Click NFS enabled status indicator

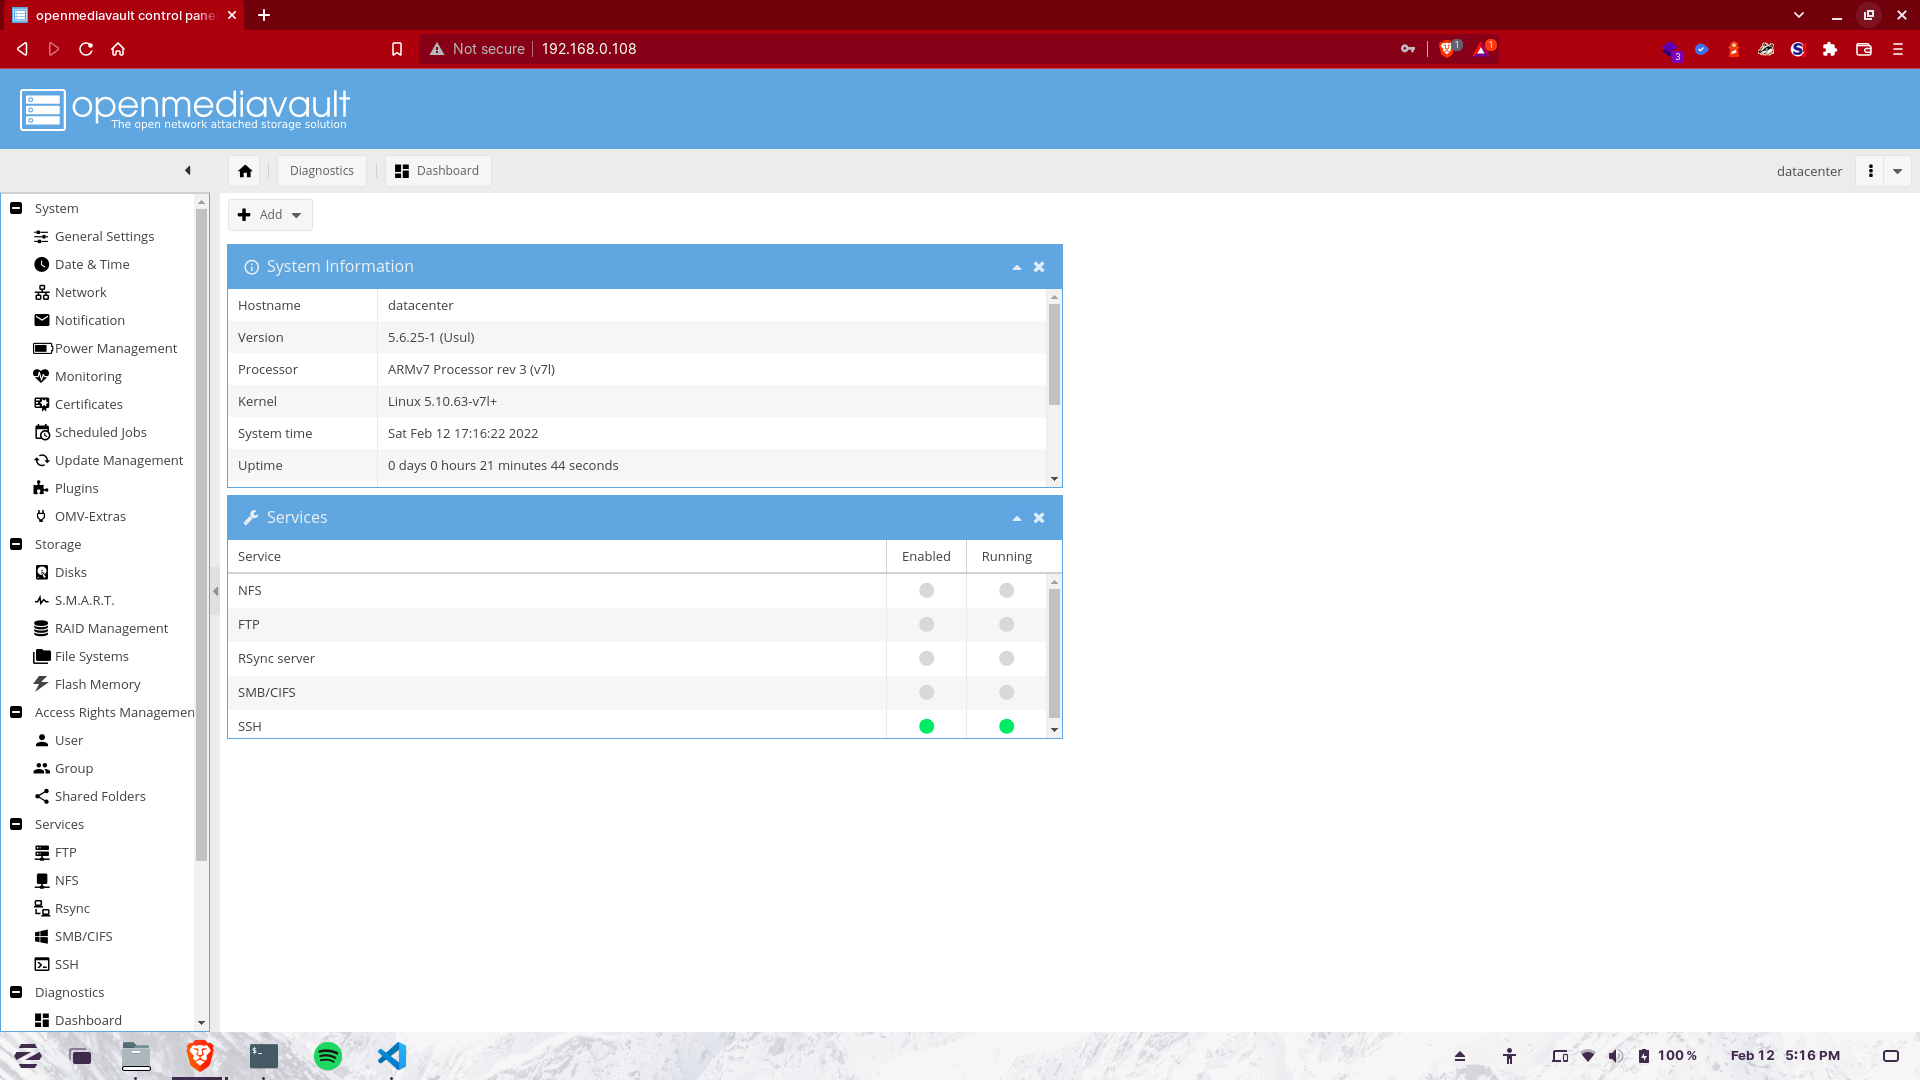927,591
